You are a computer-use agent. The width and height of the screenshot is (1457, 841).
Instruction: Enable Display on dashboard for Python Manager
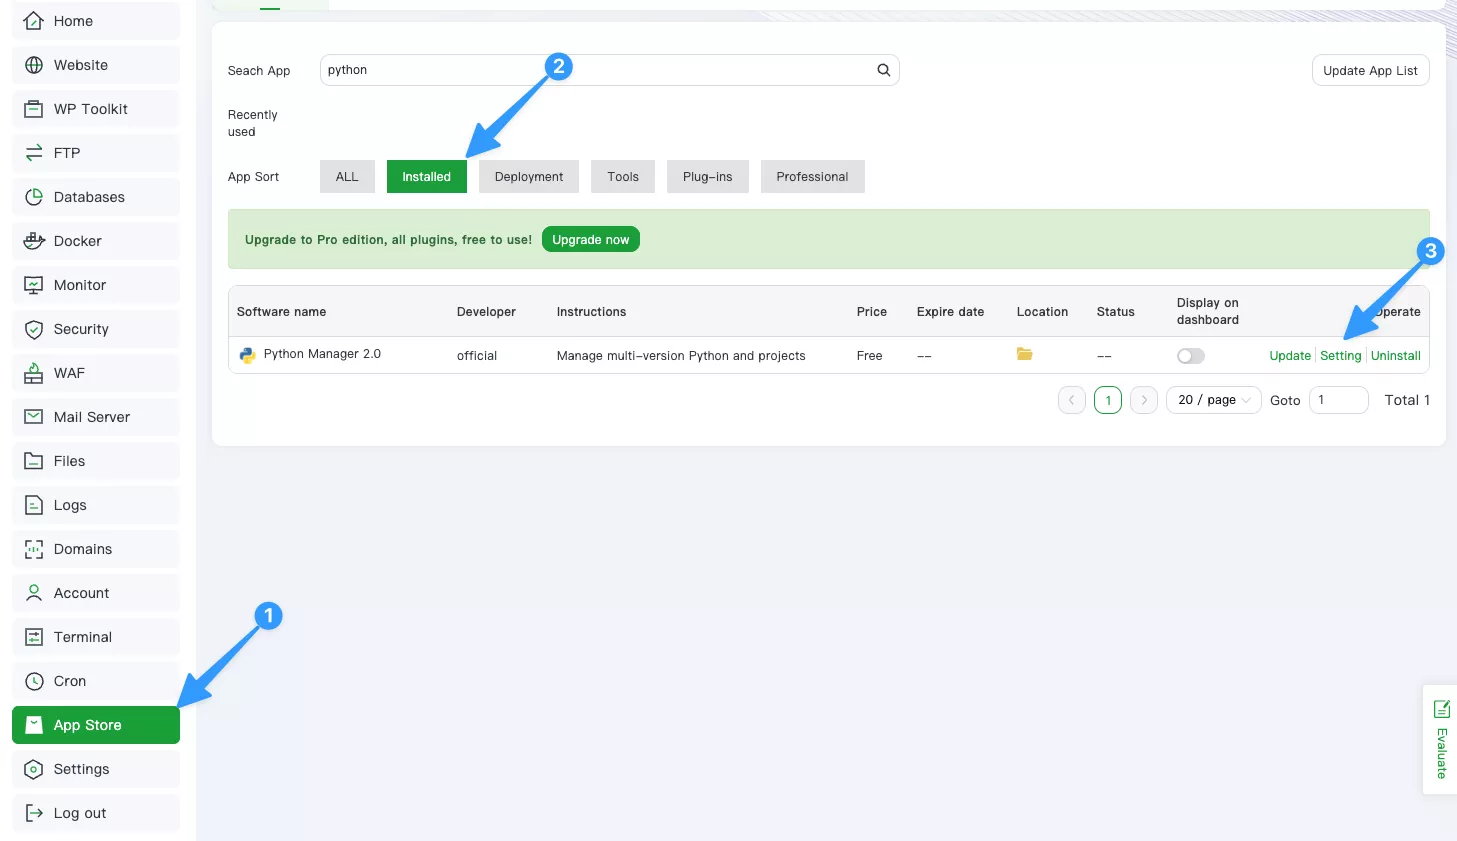click(x=1190, y=355)
